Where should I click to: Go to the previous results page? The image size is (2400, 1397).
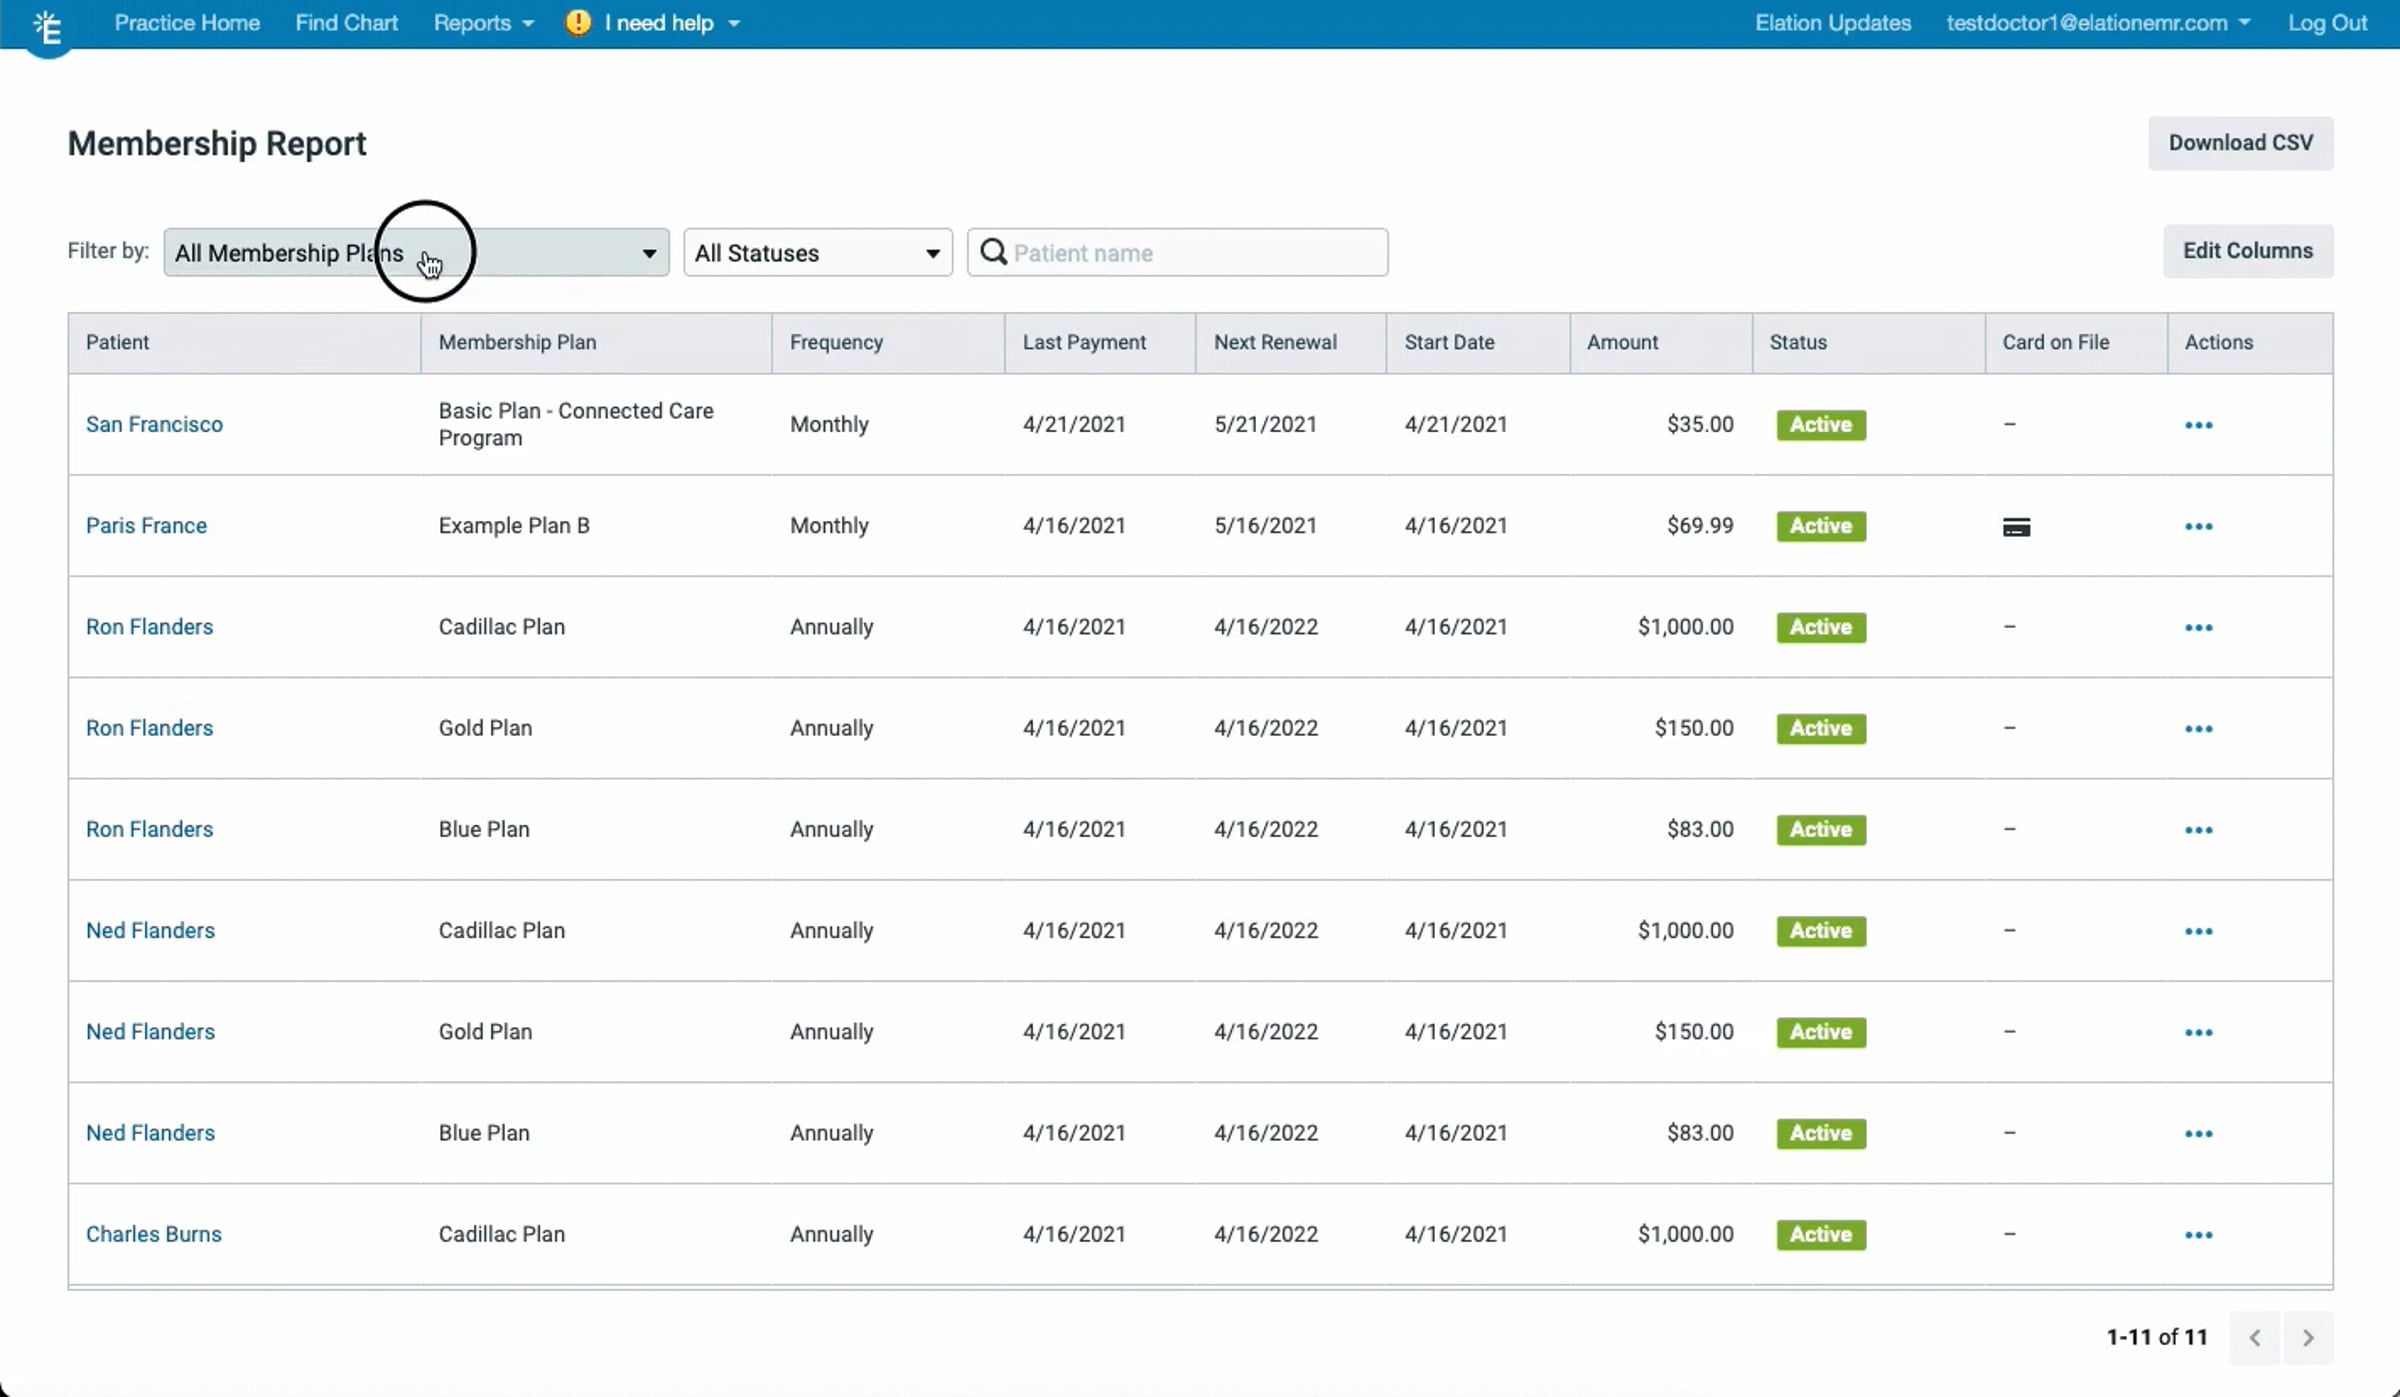point(2255,1337)
